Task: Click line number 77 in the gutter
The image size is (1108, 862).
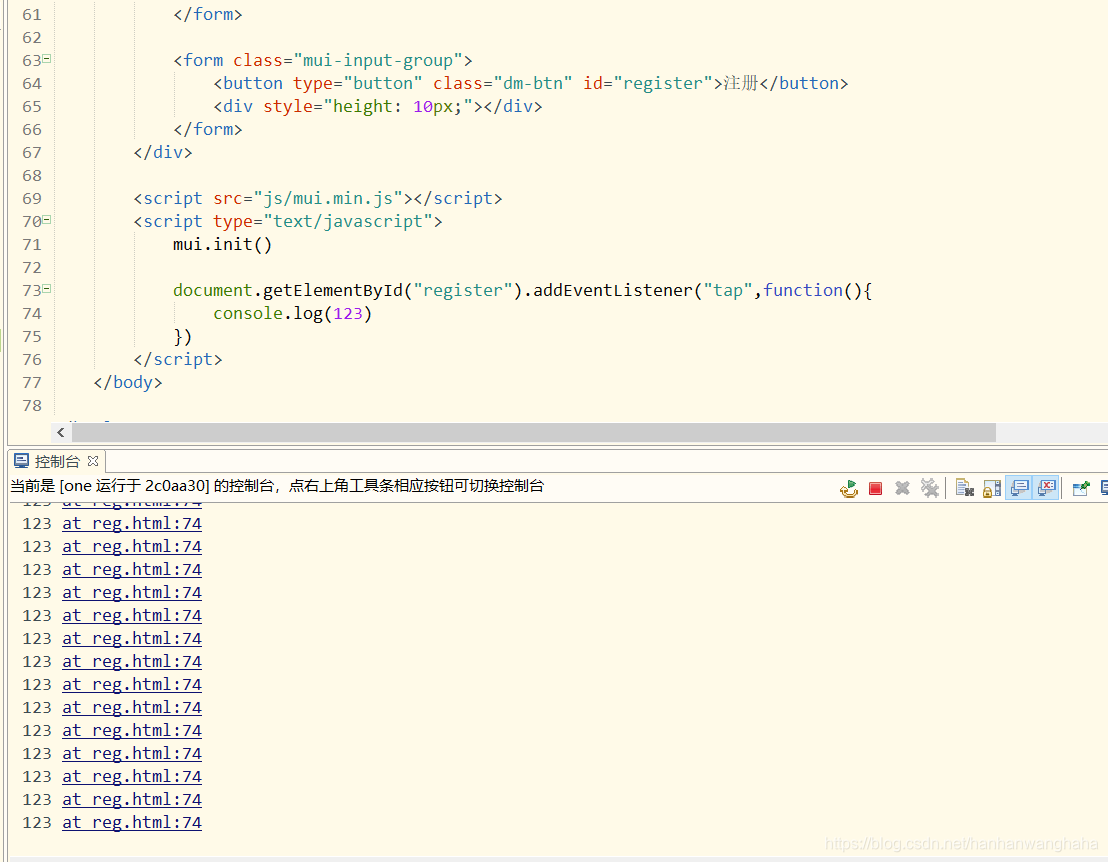Action: 32,383
